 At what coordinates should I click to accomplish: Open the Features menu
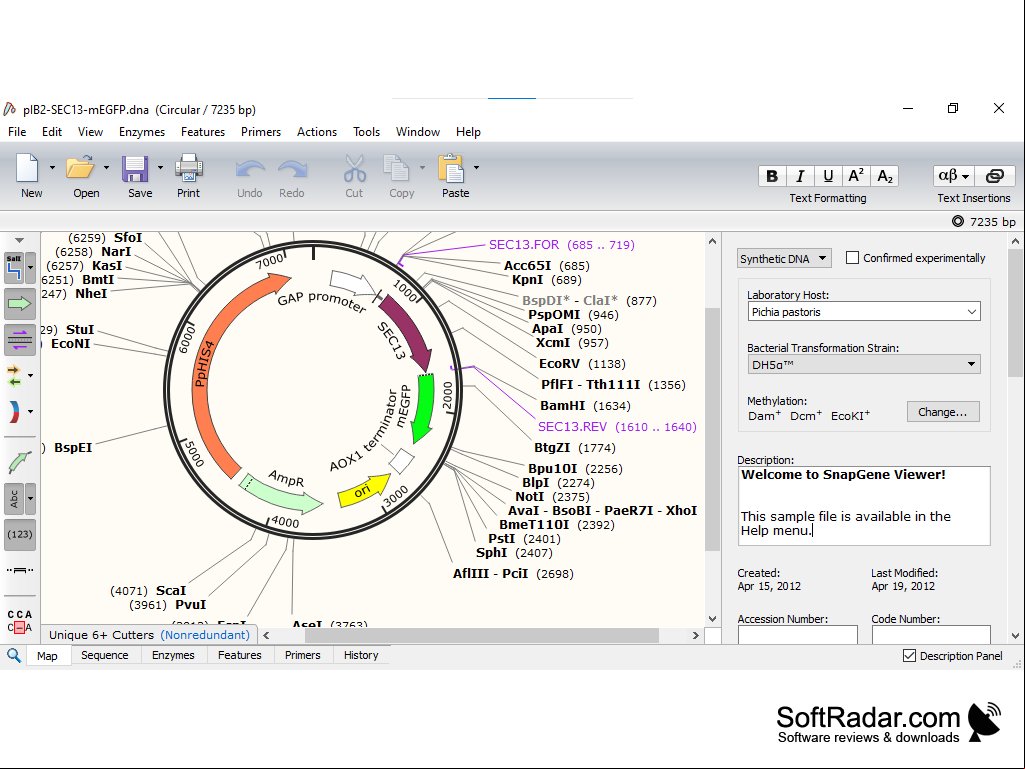click(x=203, y=132)
